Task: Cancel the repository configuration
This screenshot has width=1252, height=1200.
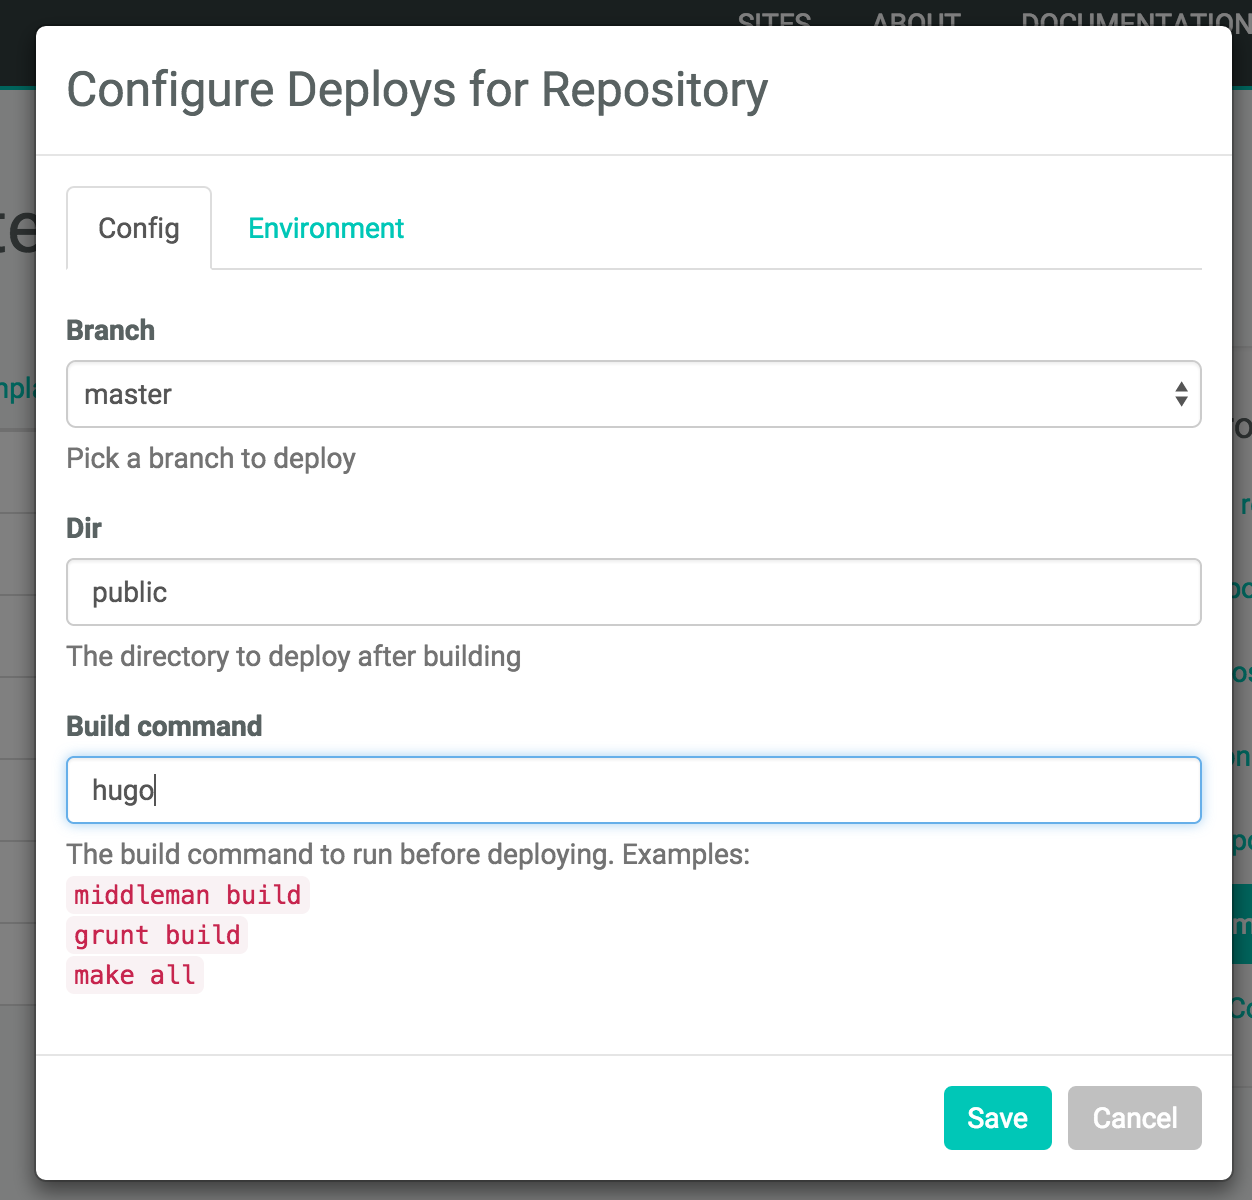Action: [x=1134, y=1118]
